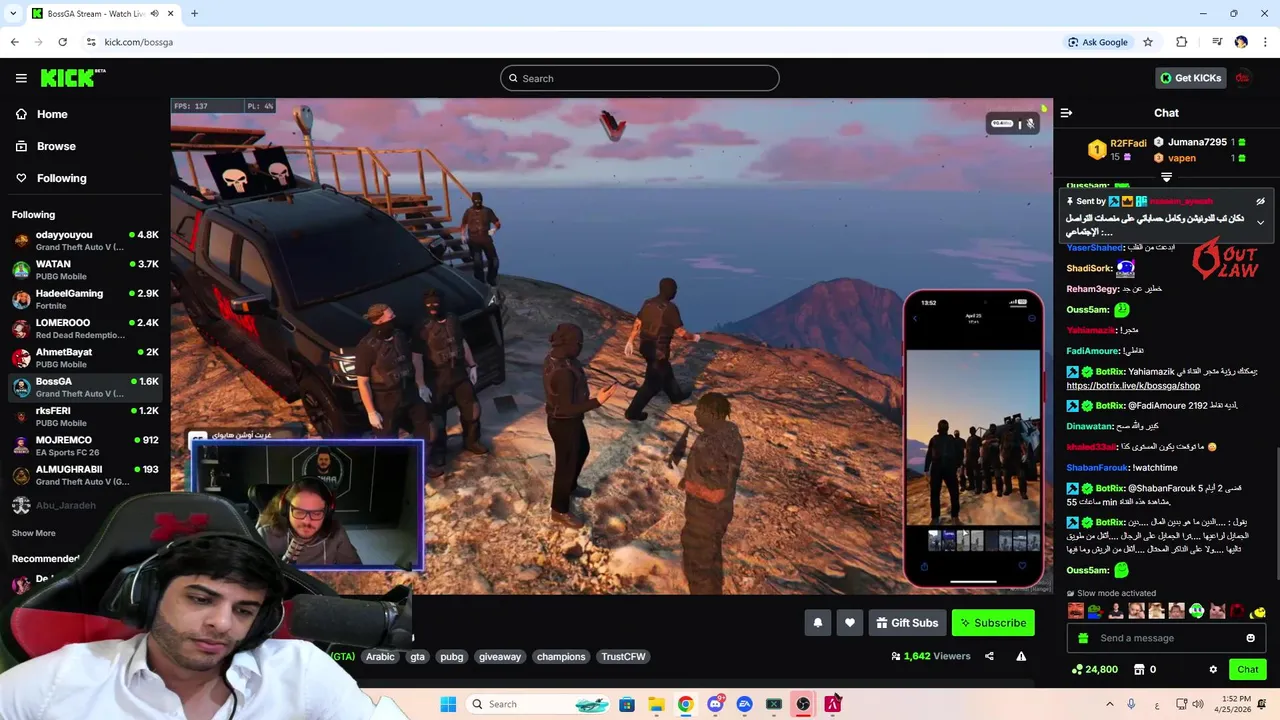The width and height of the screenshot is (1280, 720).
Task: Report the stream with the warning triangle icon
Action: 1021,656
